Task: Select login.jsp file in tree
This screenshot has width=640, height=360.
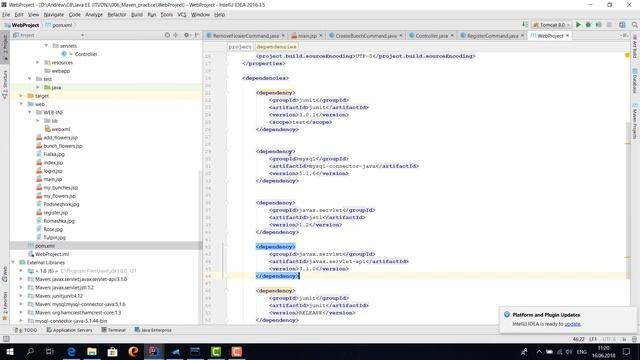Action: [x=53, y=171]
